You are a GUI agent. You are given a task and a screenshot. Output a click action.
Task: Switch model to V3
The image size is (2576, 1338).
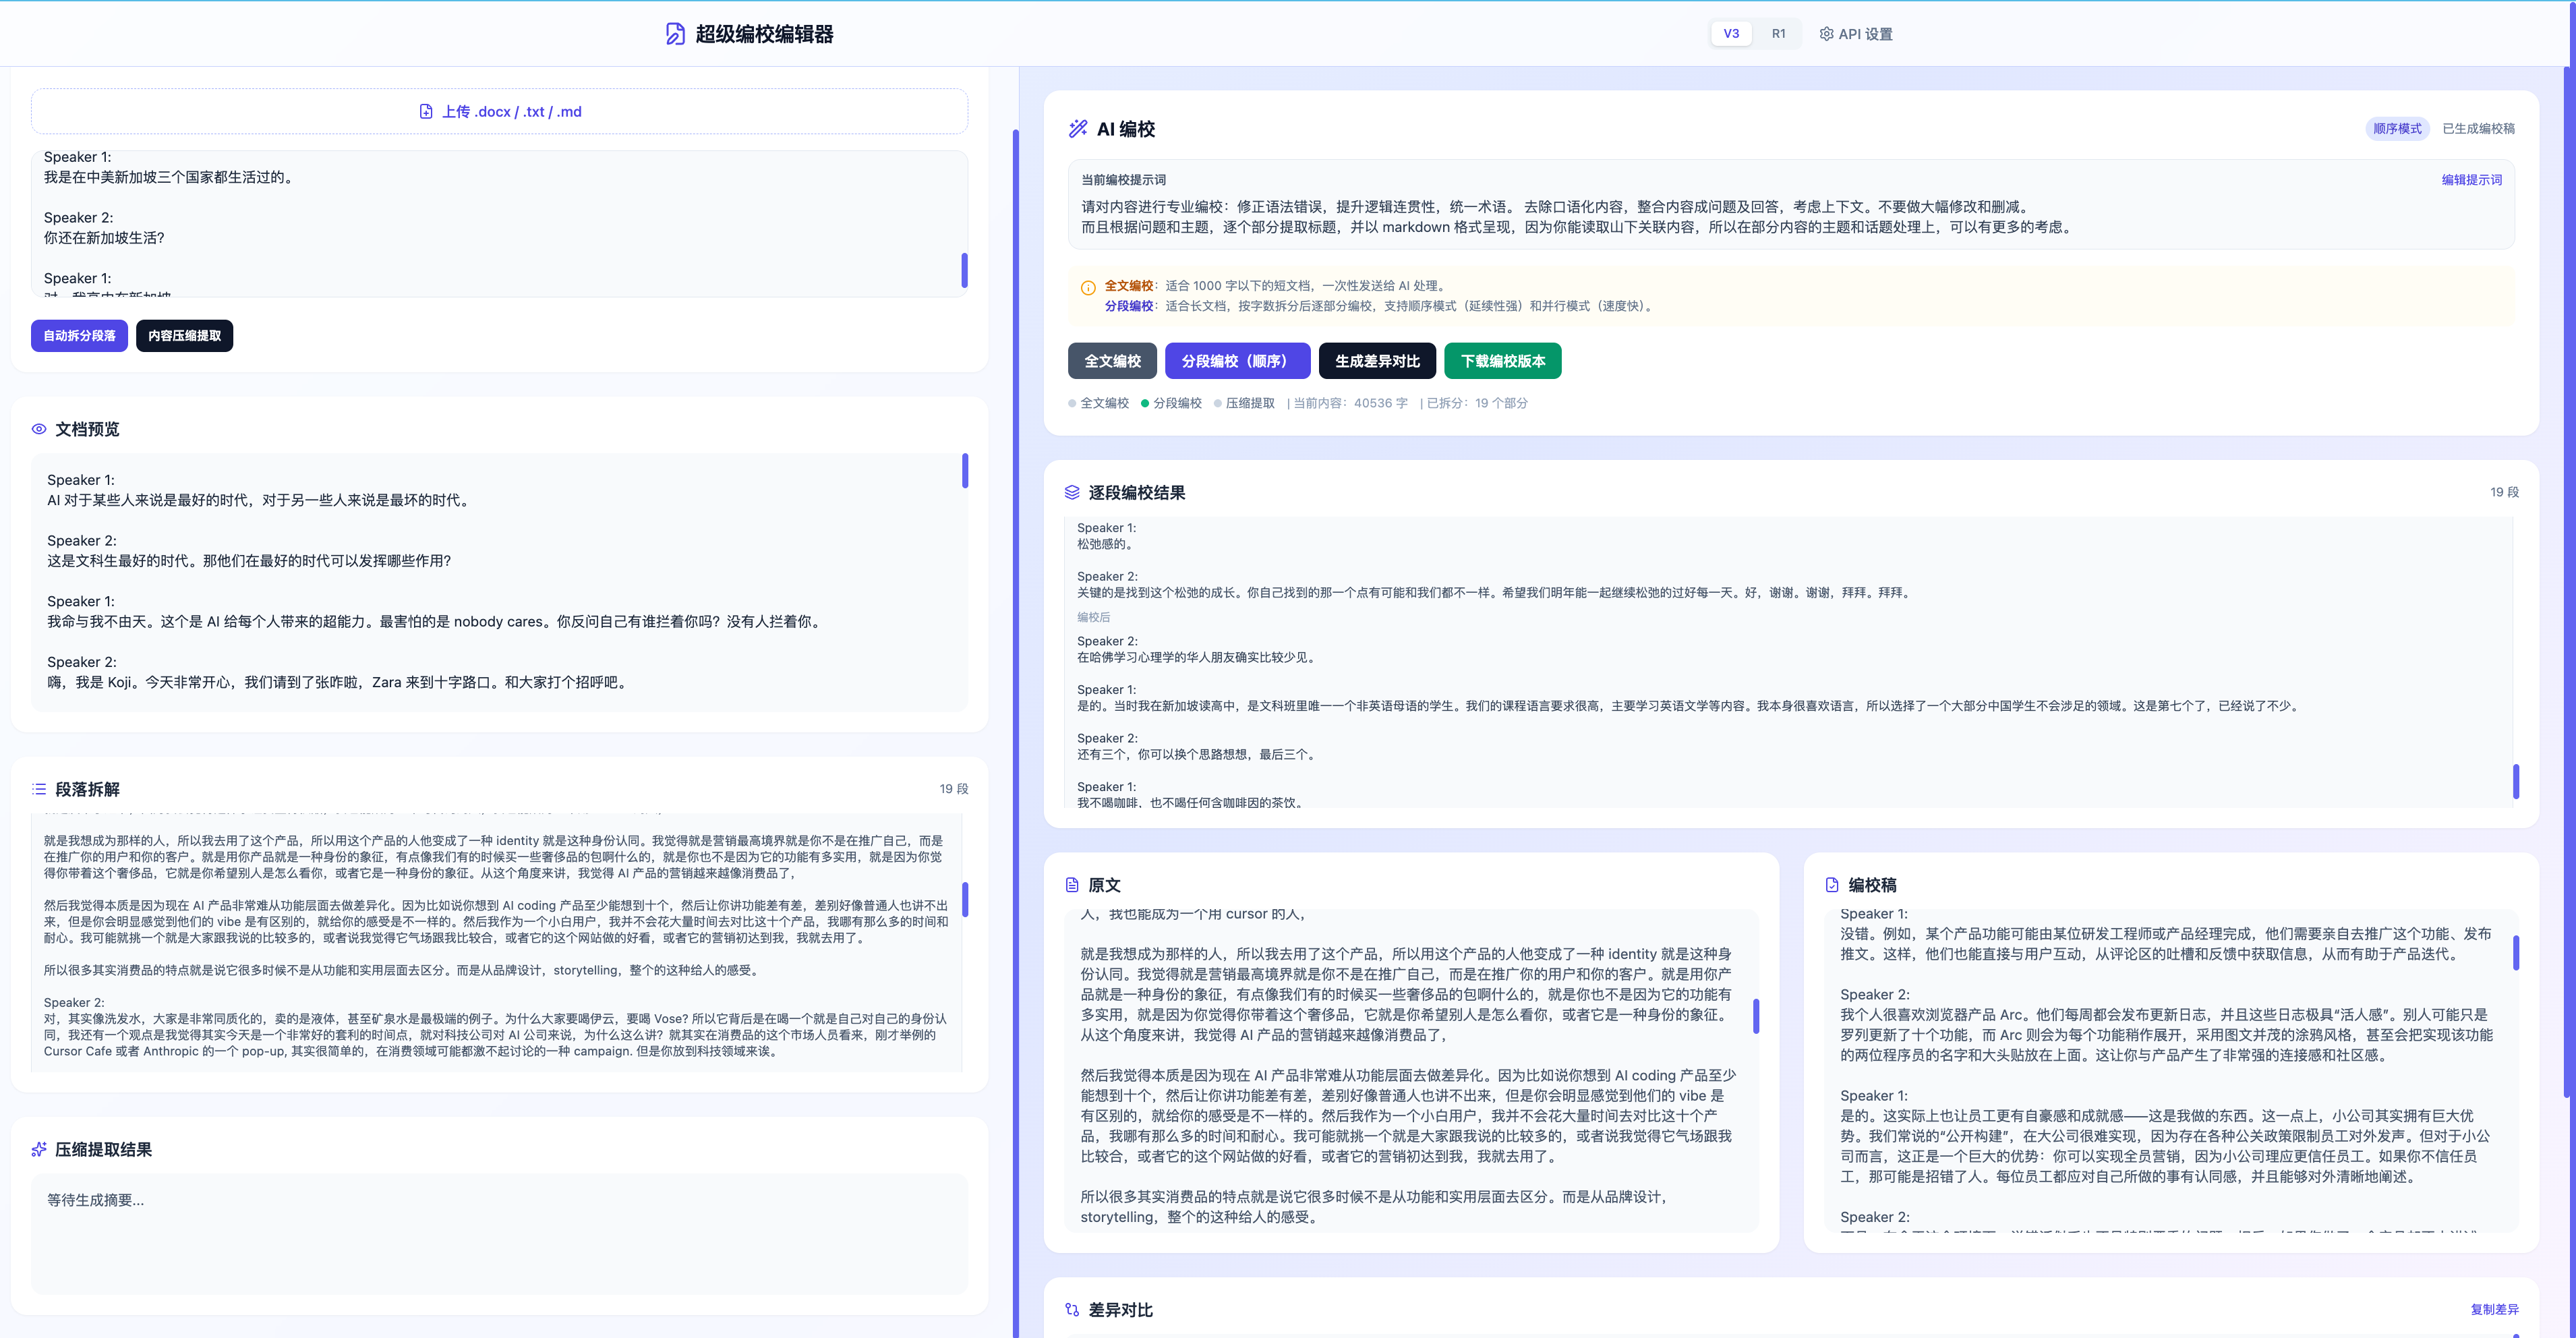click(x=1731, y=34)
